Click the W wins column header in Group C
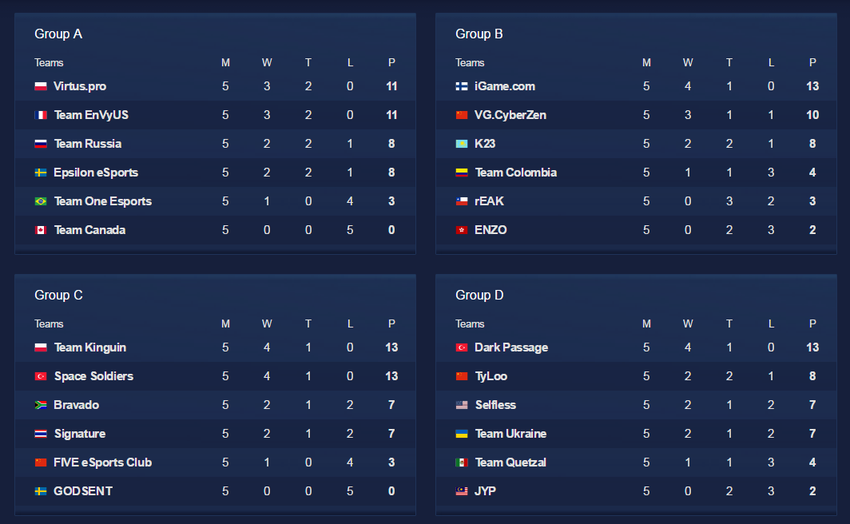The image size is (850, 524). tap(267, 324)
